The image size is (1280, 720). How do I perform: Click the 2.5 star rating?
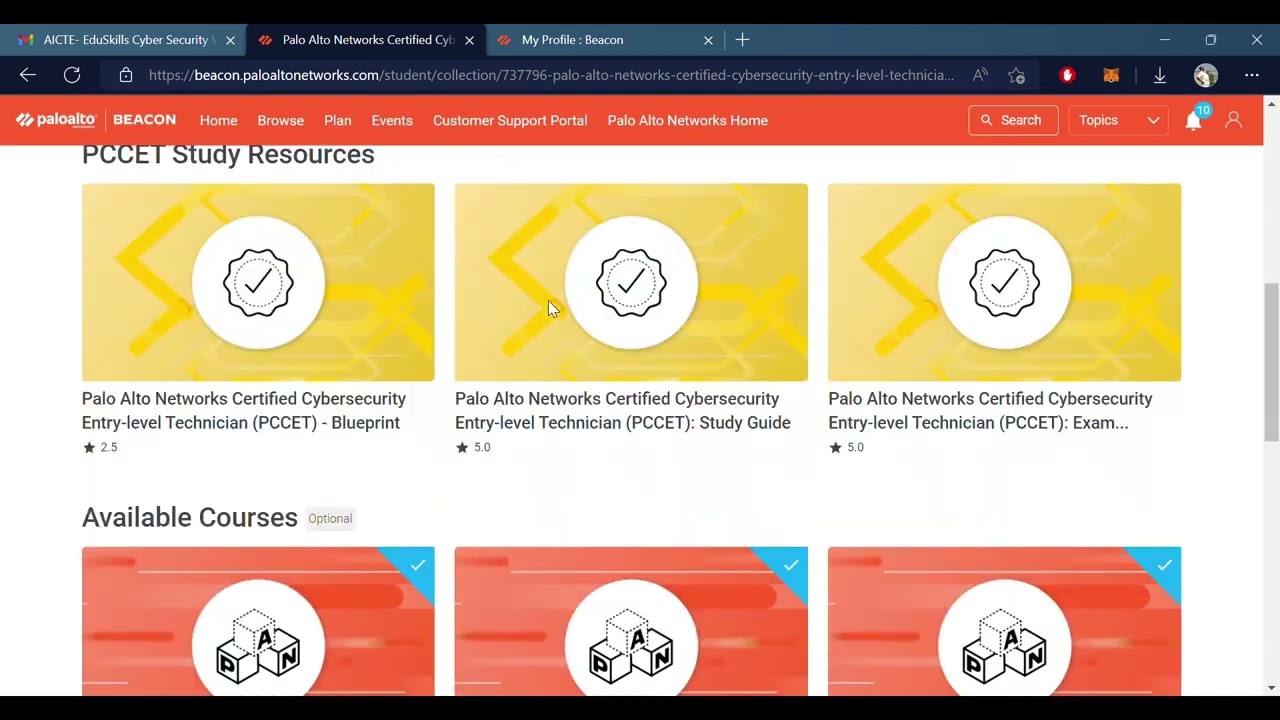coord(100,447)
